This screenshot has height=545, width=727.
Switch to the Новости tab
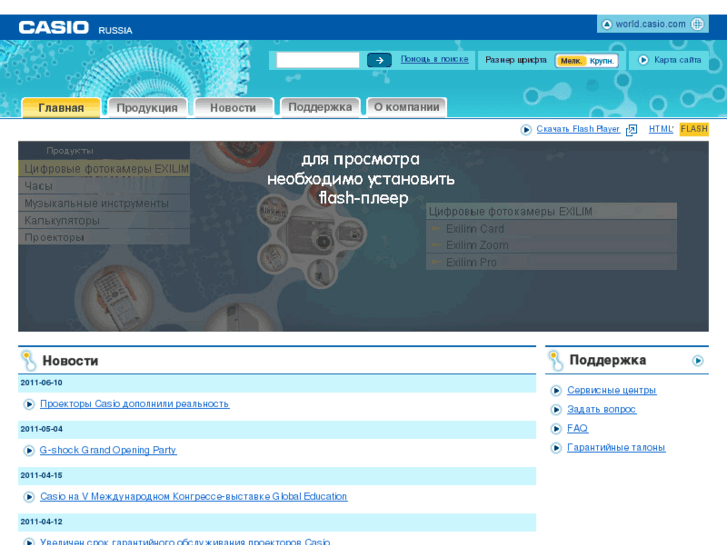pos(233,108)
